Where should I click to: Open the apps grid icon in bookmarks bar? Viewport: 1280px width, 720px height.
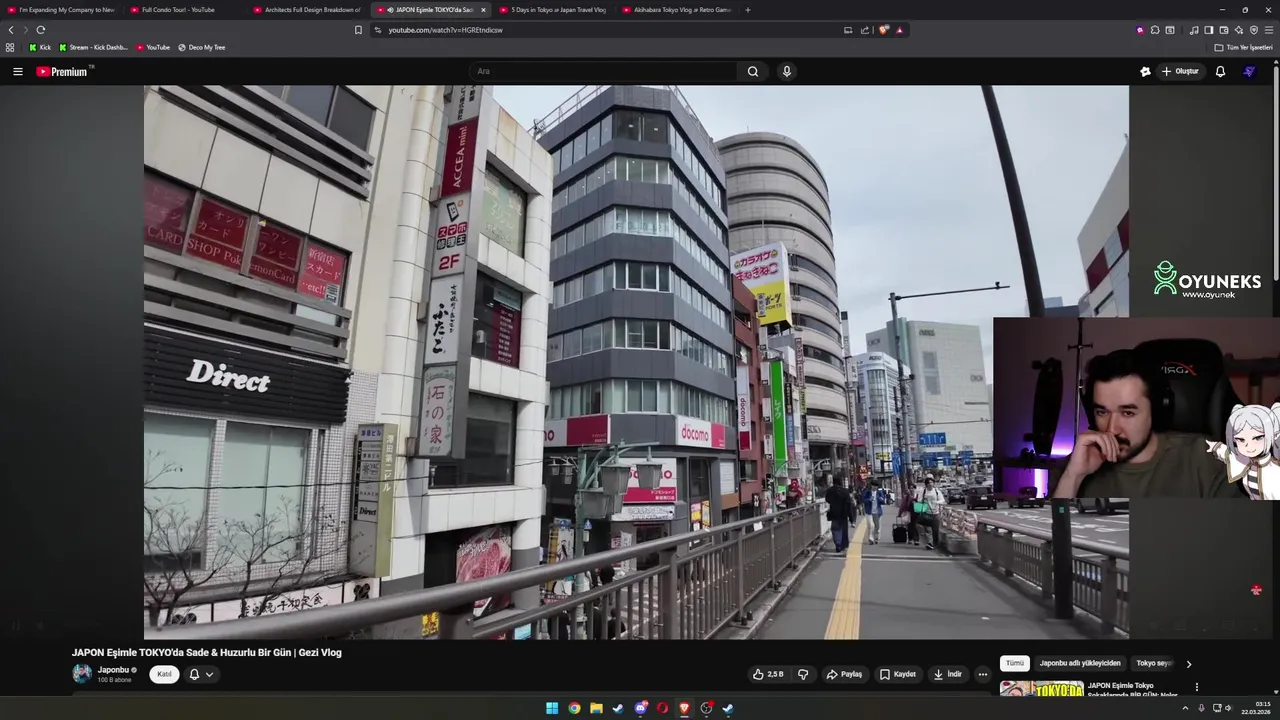point(10,47)
